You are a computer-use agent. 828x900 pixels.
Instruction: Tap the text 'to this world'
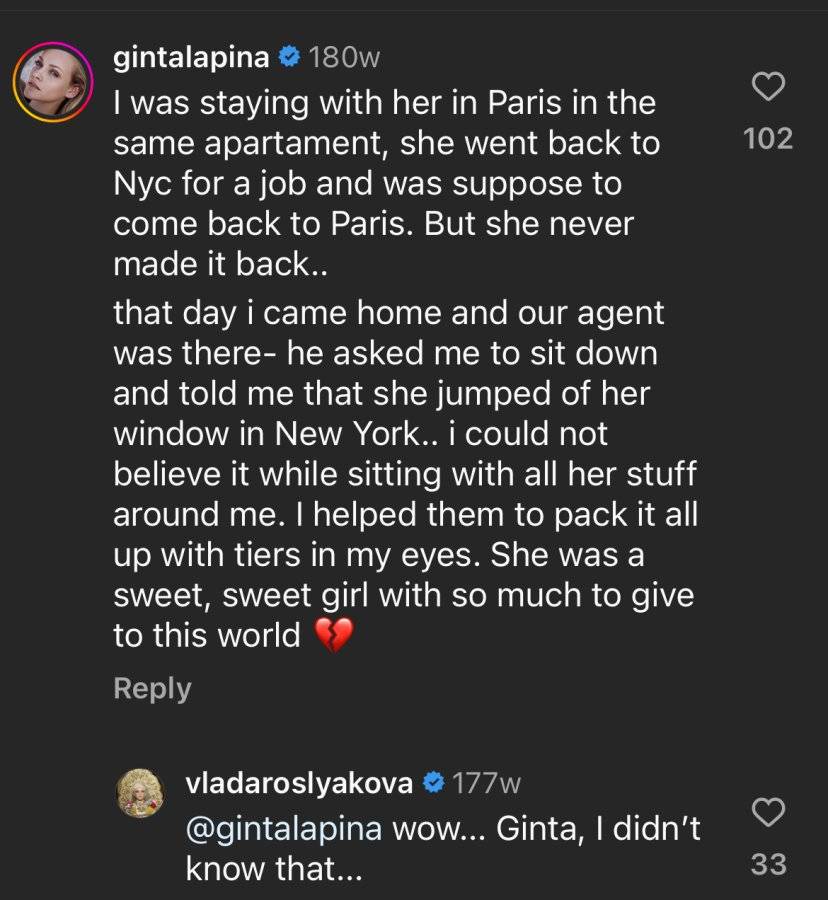coord(207,636)
